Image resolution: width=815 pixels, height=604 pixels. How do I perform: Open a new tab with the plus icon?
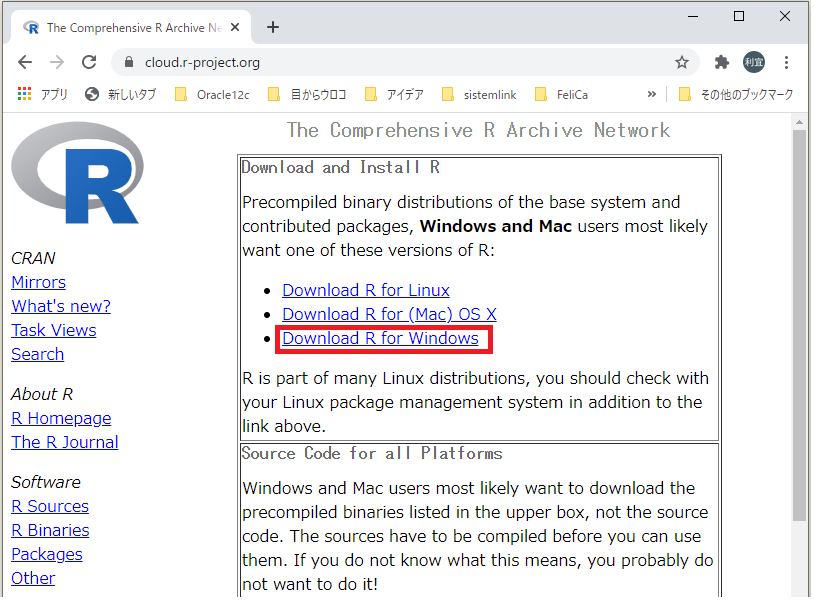point(273,27)
